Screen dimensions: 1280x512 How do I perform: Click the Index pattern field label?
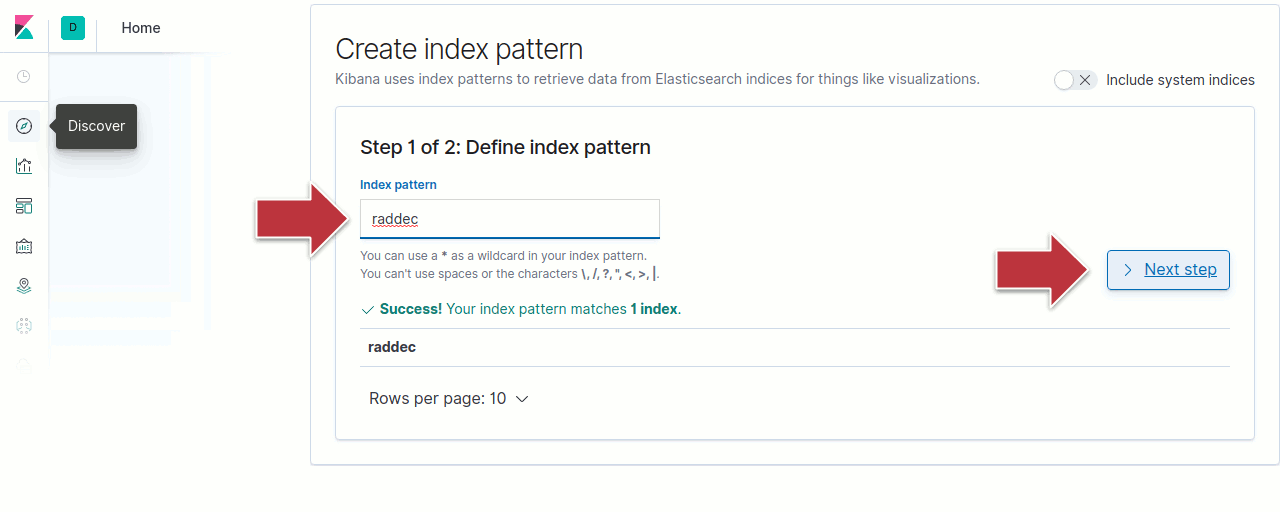pos(398,185)
